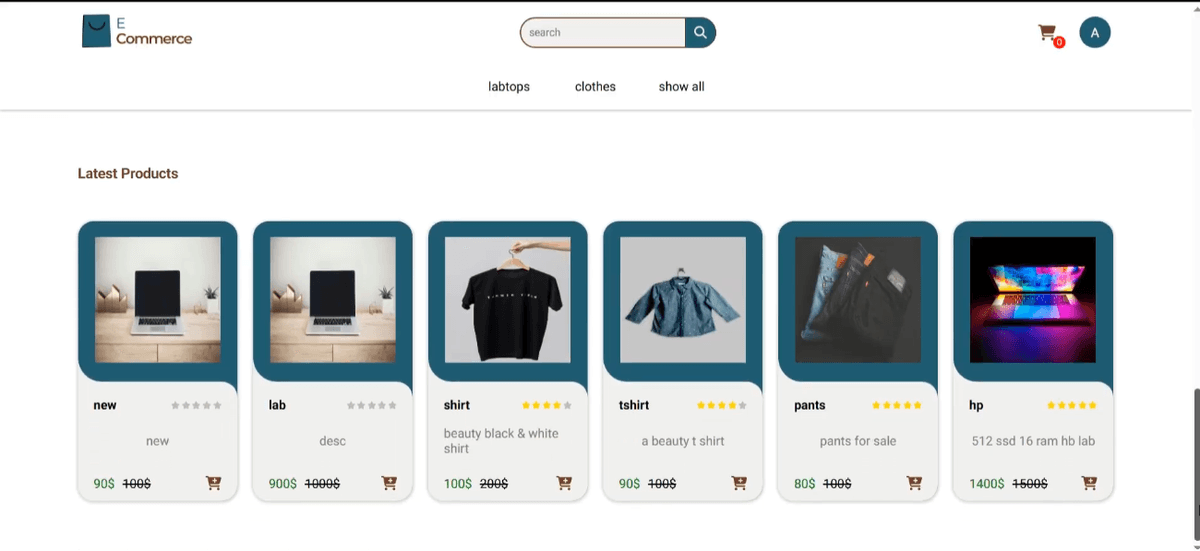1200x551 pixels.
Task: Open the hp colorful laptop image
Action: [1033, 300]
